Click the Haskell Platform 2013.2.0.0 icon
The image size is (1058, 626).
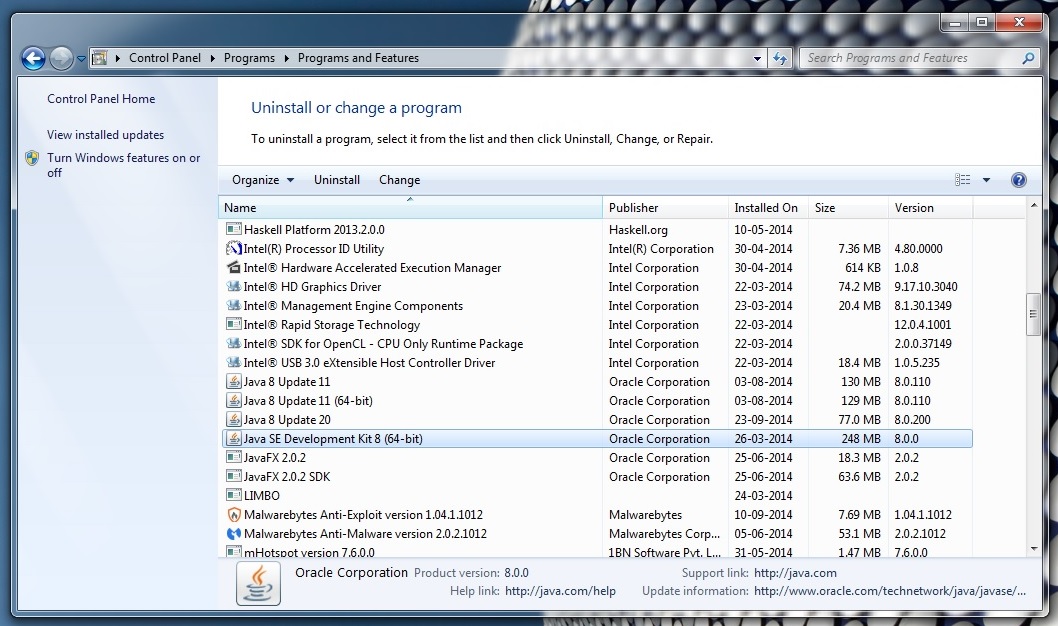233,229
